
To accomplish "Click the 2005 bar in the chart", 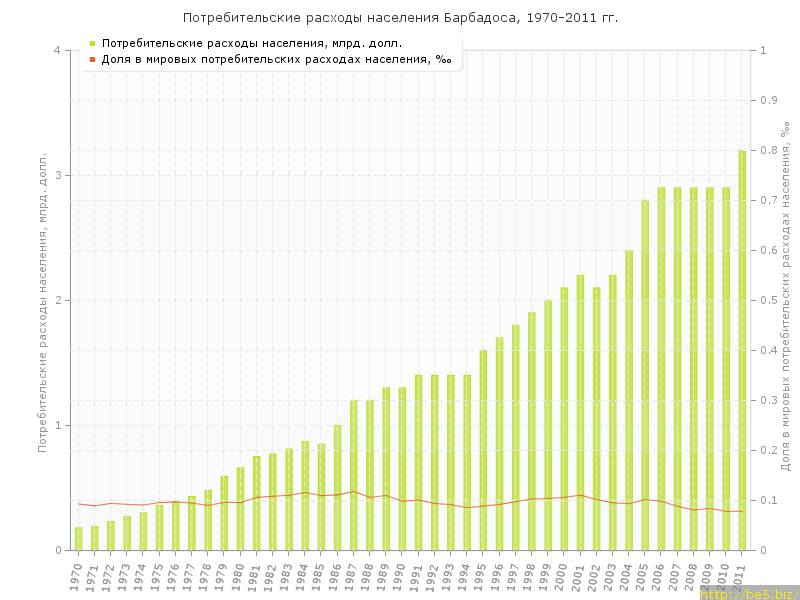I will click(x=645, y=375).
